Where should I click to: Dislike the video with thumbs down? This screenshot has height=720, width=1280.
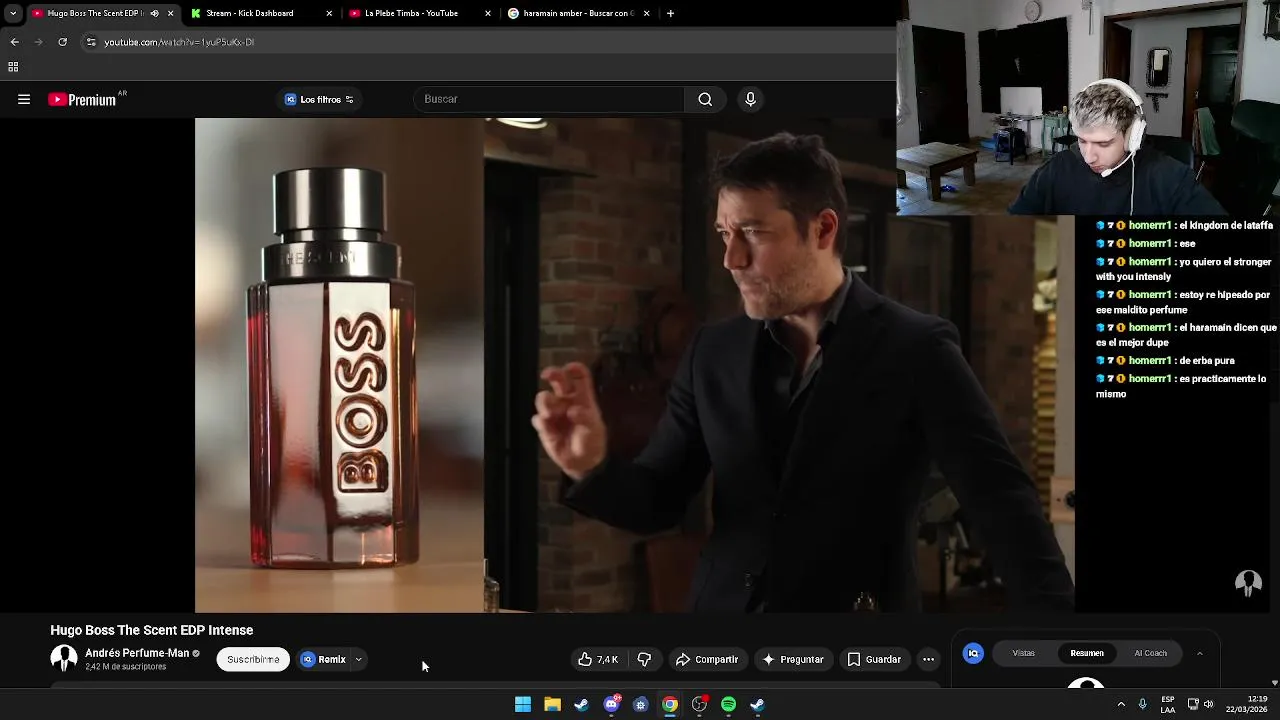coord(644,659)
